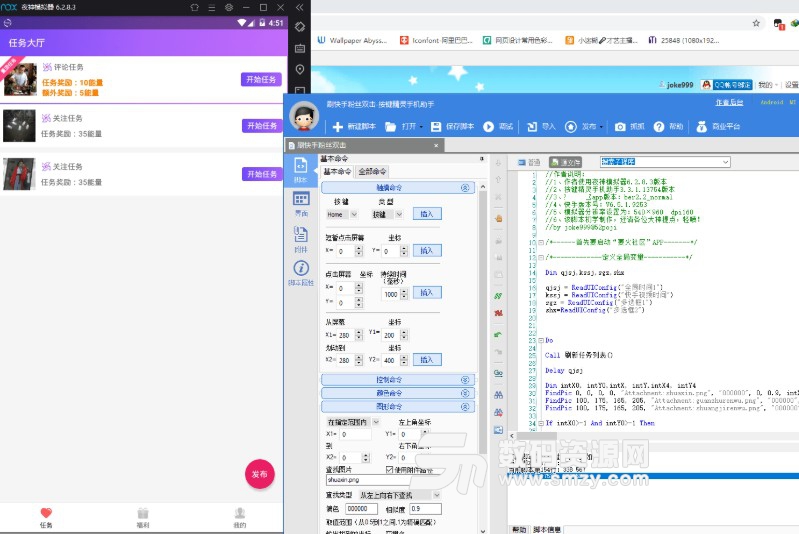Click Nox settings gear in title bar
Image resolution: width=799 pixels, height=534 pixels.
(x=229, y=7)
